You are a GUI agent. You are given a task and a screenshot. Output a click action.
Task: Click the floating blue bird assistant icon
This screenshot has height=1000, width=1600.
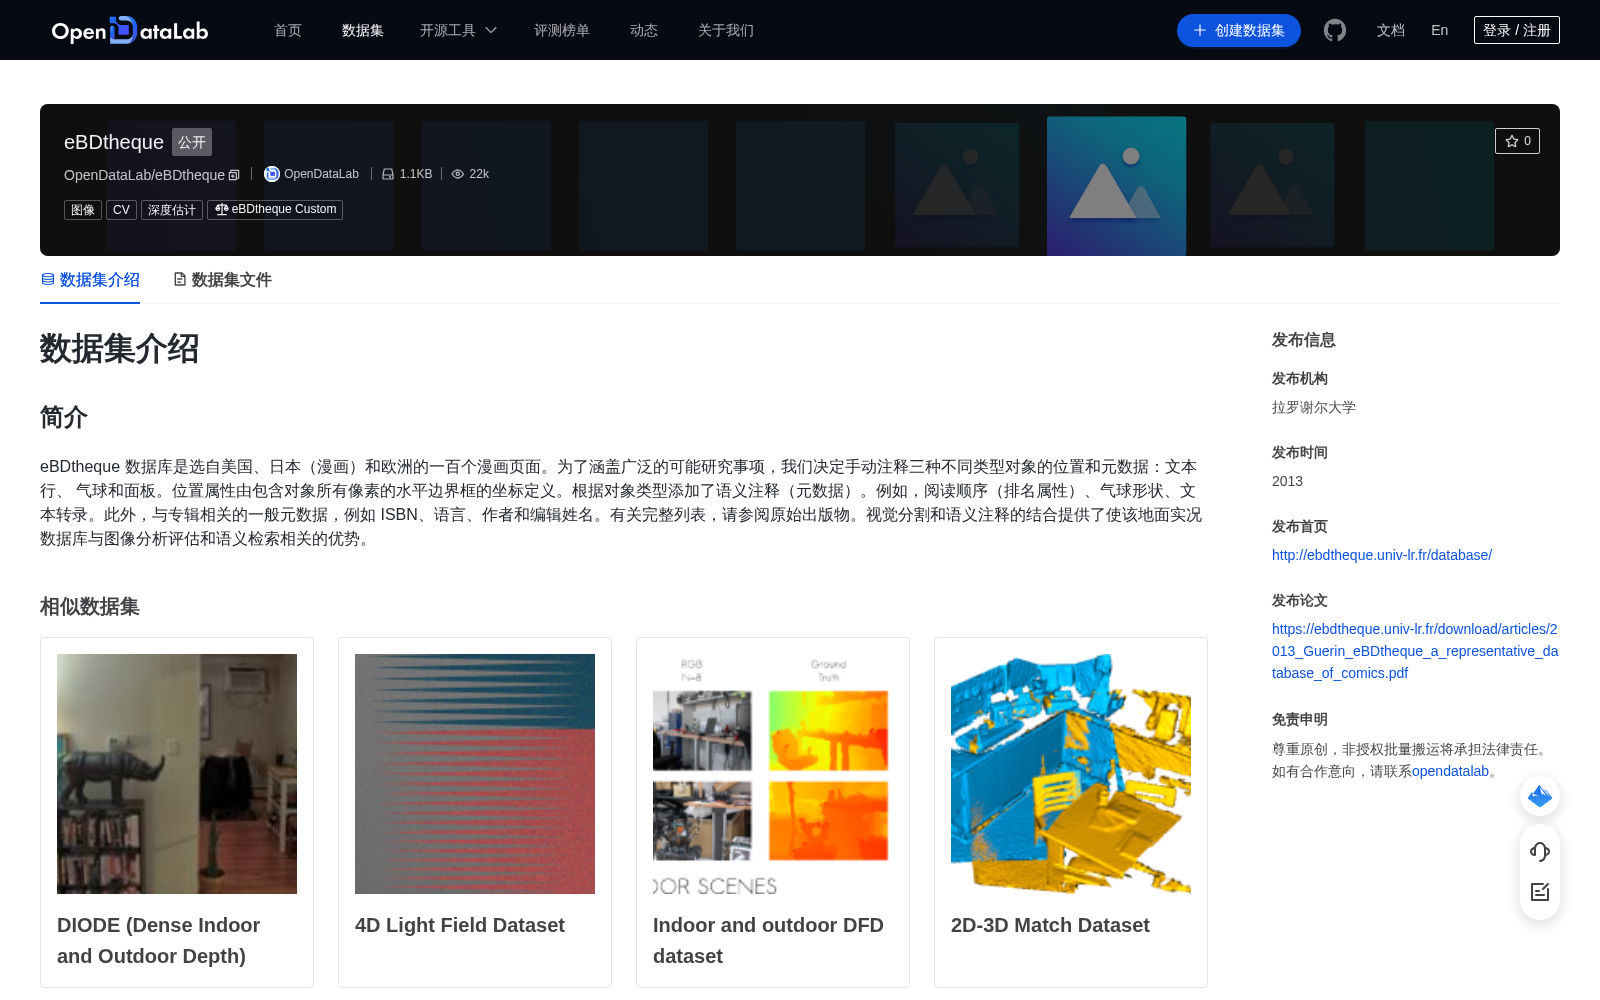click(1540, 796)
